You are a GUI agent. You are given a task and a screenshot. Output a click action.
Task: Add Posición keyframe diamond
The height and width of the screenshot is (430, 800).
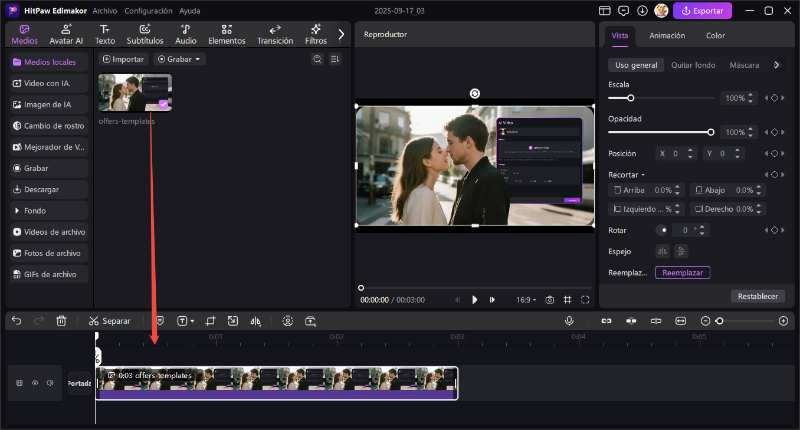pyautogui.click(x=774, y=154)
